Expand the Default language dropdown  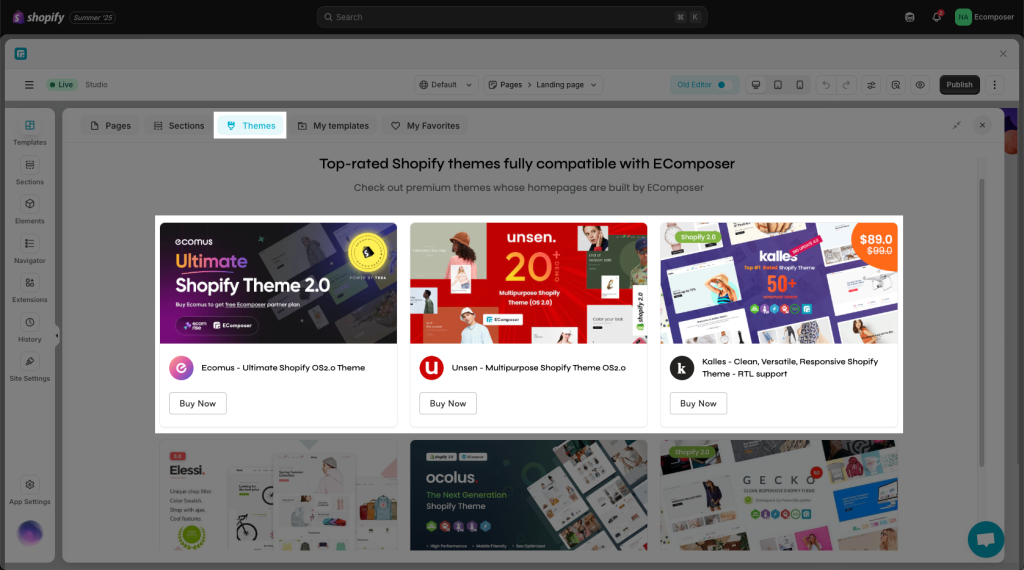(x=445, y=85)
